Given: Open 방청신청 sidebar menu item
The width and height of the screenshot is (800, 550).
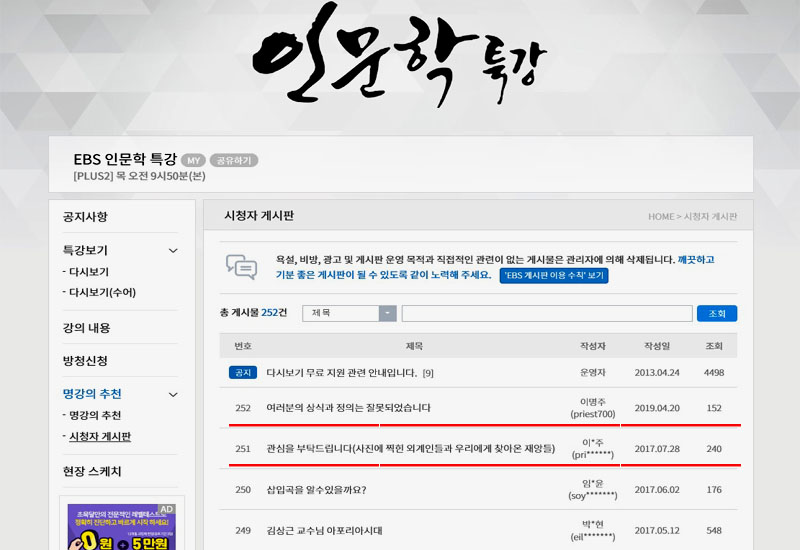Looking at the screenshot, I should [x=85, y=361].
